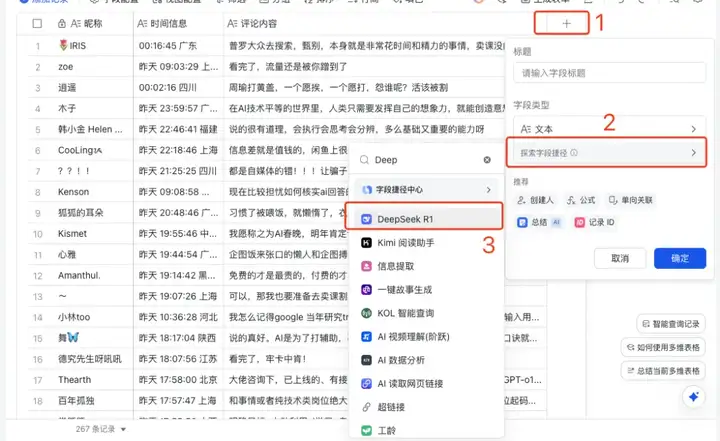This screenshot has width=720, height=441.
Task: Click time cell 昨天 22:46:41 福建
Action: point(178,129)
